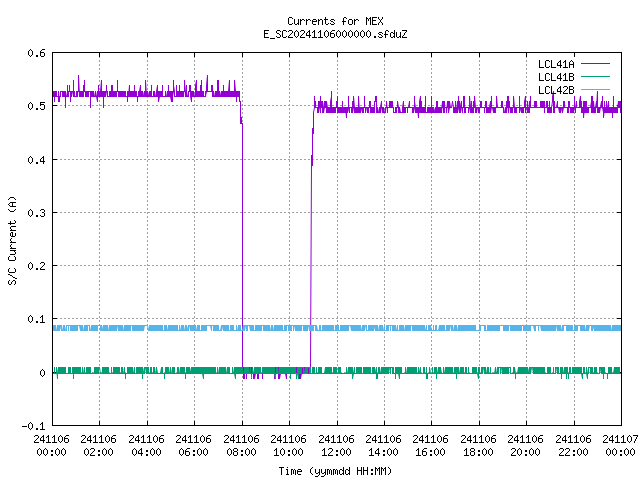The image size is (640, 480).
Task: Click the 241106 06:00 x-axis tick label
Action: click(193, 446)
